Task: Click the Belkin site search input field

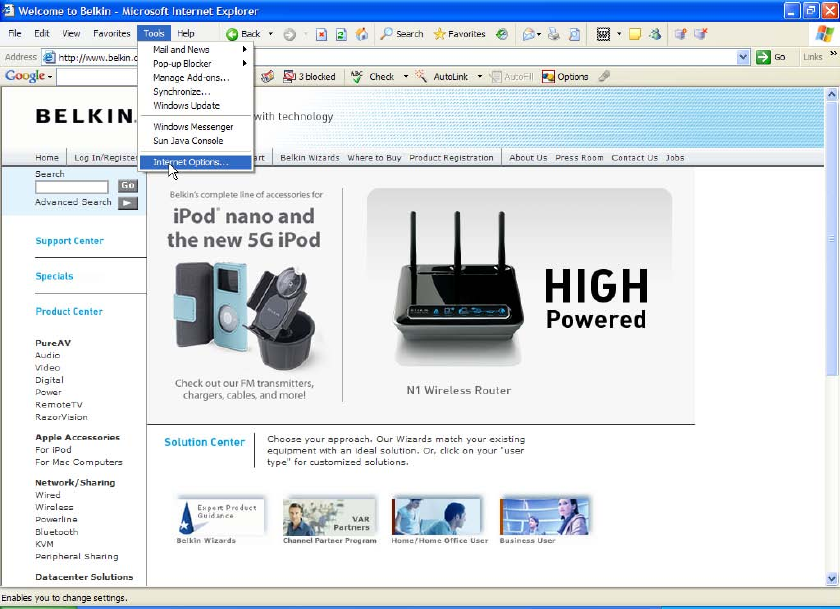Action: pos(72,186)
